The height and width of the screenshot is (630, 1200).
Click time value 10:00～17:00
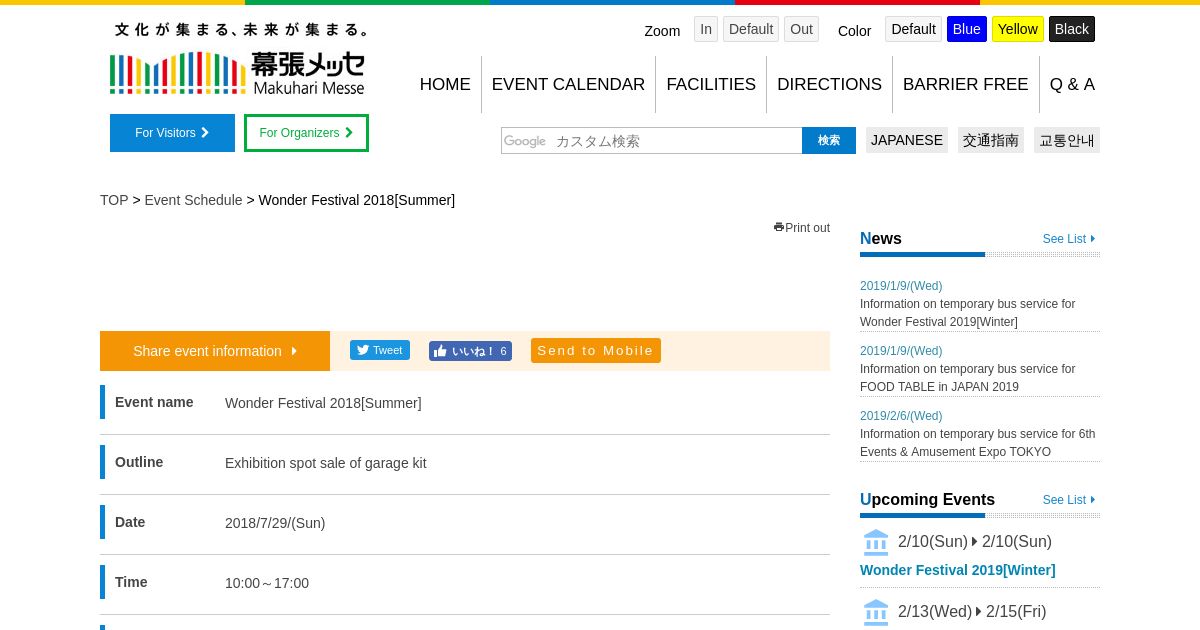267,583
